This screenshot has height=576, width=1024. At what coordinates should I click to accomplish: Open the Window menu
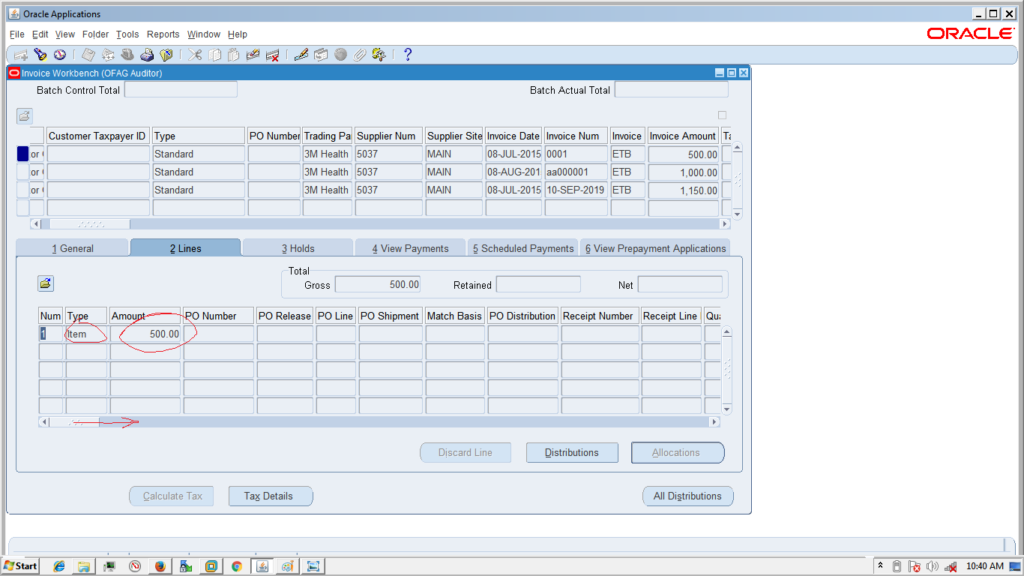[204, 34]
